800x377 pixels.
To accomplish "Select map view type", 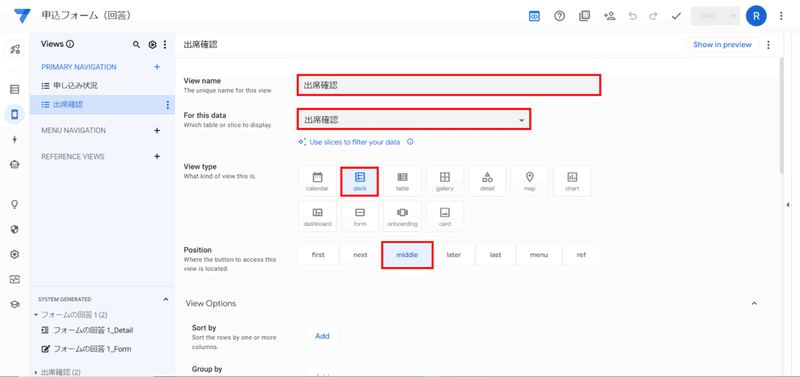I will [530, 181].
